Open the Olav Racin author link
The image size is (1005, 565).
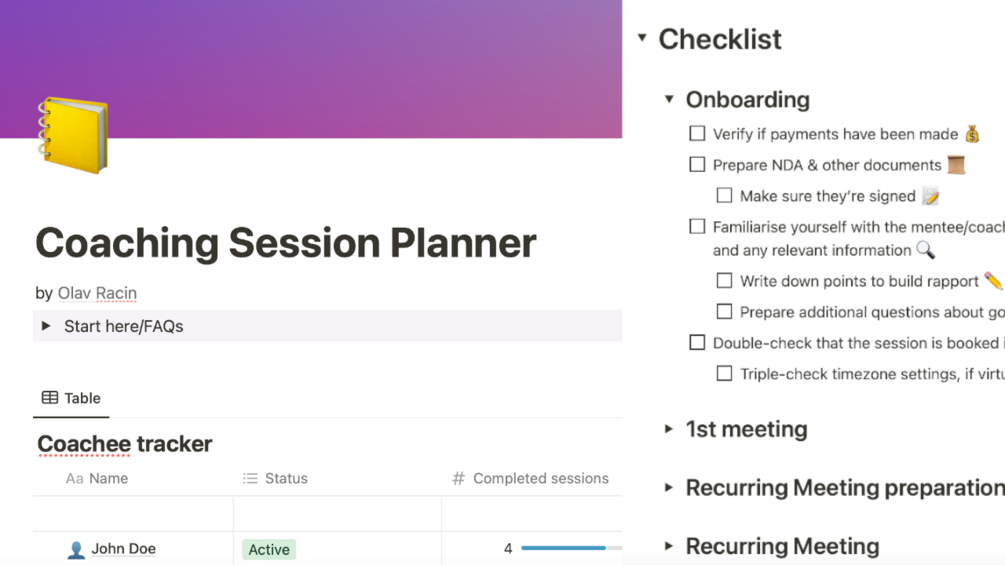tap(97, 293)
